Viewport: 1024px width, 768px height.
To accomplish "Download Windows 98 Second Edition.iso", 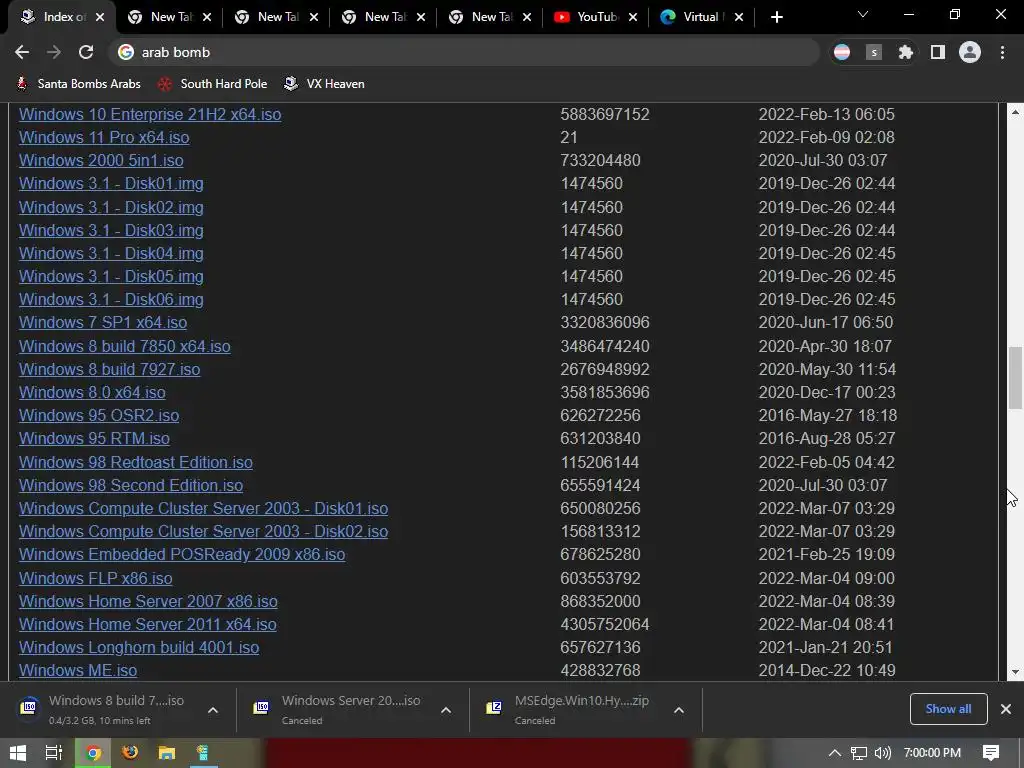I will click(131, 485).
